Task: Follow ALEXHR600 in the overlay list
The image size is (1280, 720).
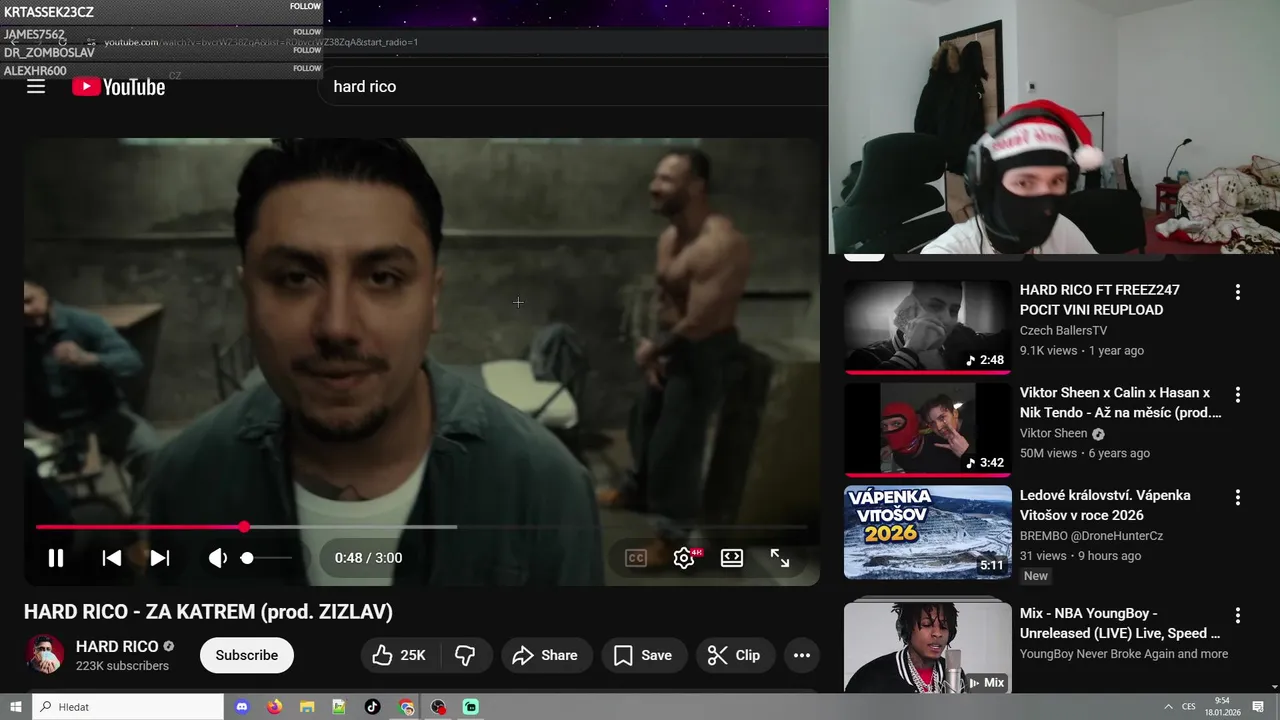Action: [x=306, y=68]
